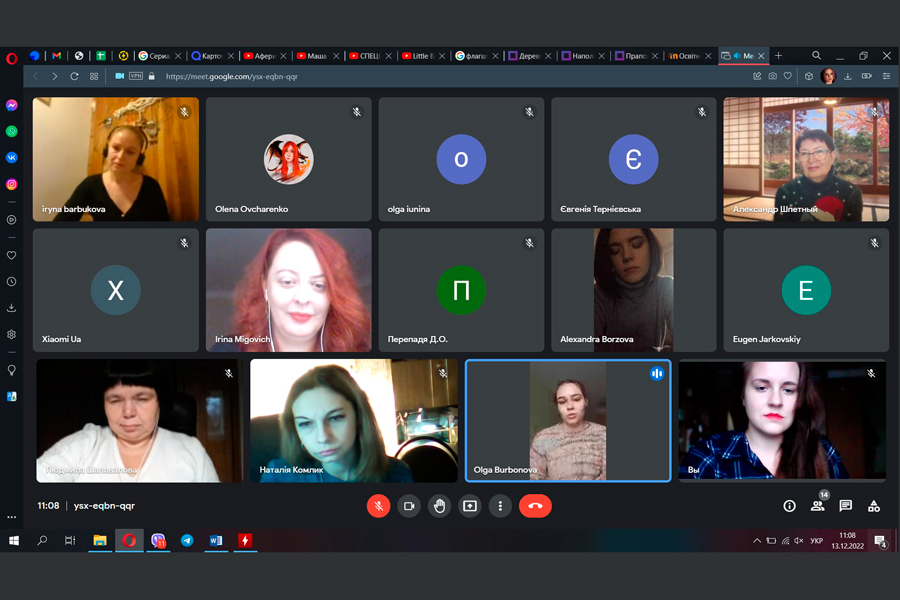
Task: Reload the Meet page
Action: [x=74, y=76]
